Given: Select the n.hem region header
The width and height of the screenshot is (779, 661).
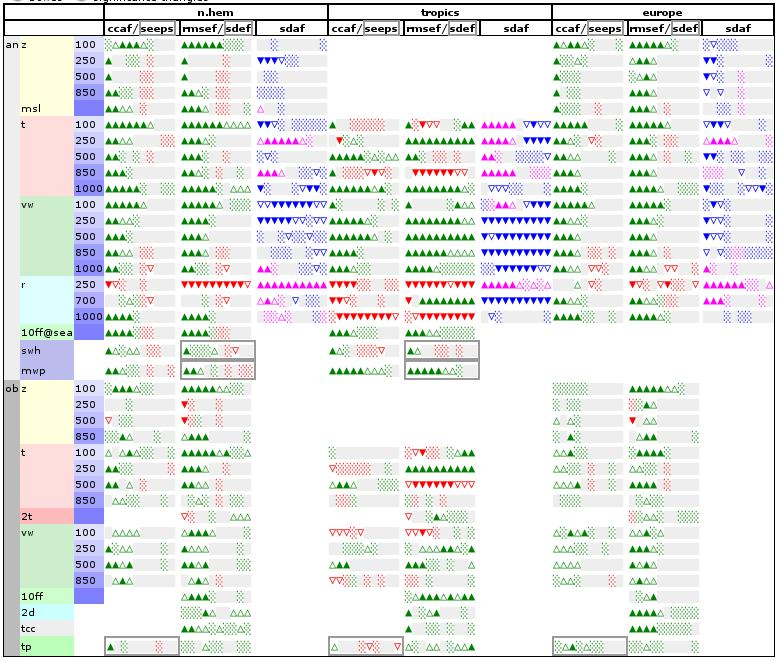Looking at the screenshot, I should (216, 12).
